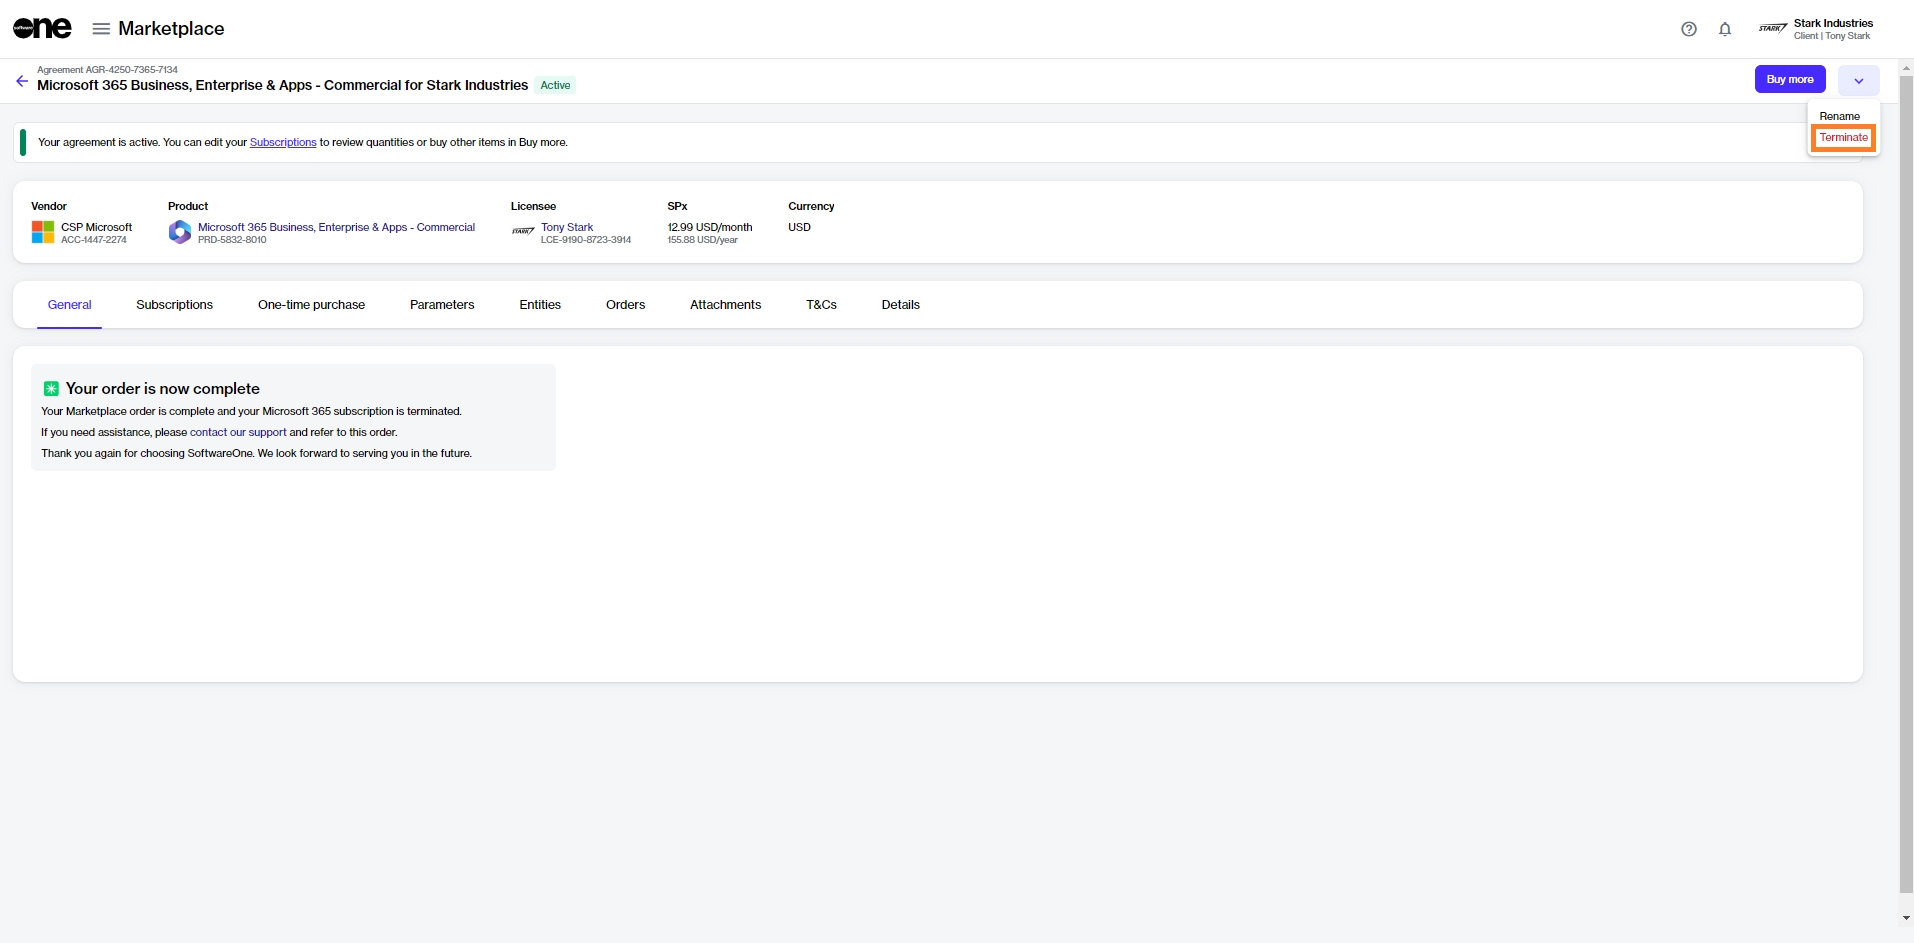Click the vertical page scrollbar
The image size is (1914, 943).
1906,480
